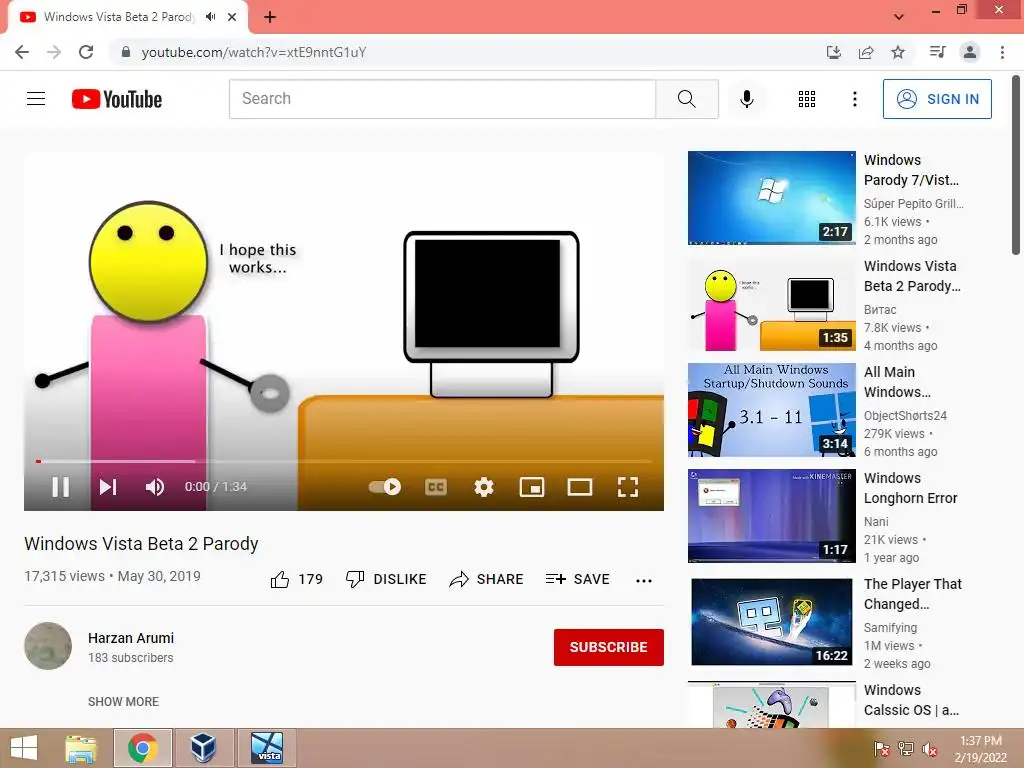Pause the video with the pause button

pyautogui.click(x=61, y=487)
